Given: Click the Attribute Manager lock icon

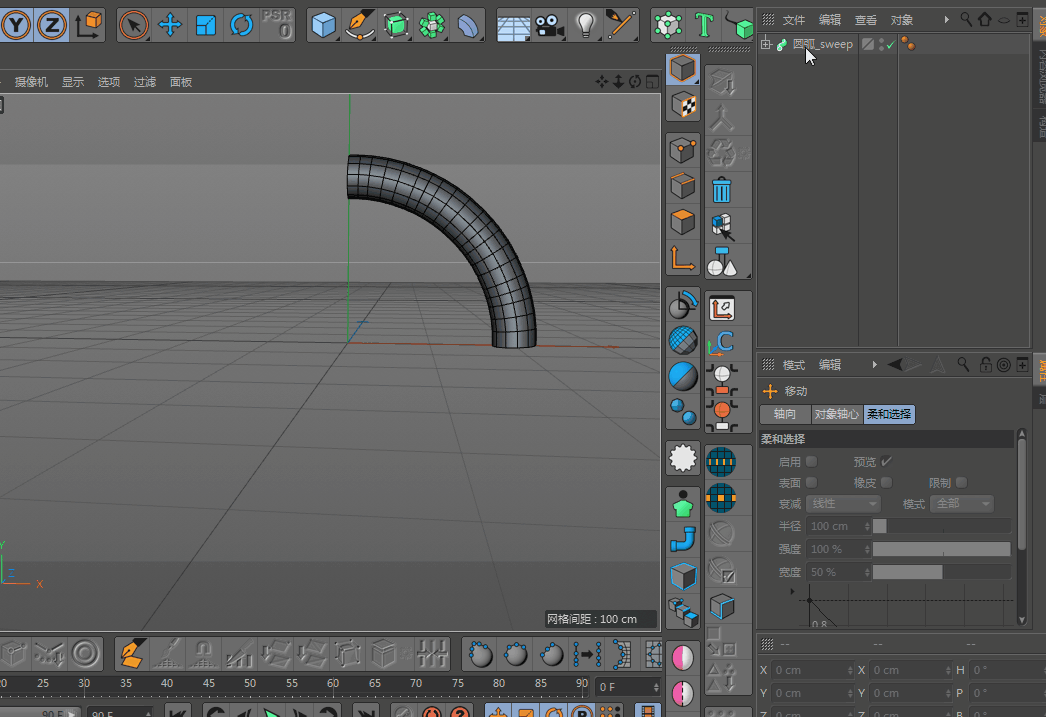Looking at the screenshot, I should coord(985,364).
